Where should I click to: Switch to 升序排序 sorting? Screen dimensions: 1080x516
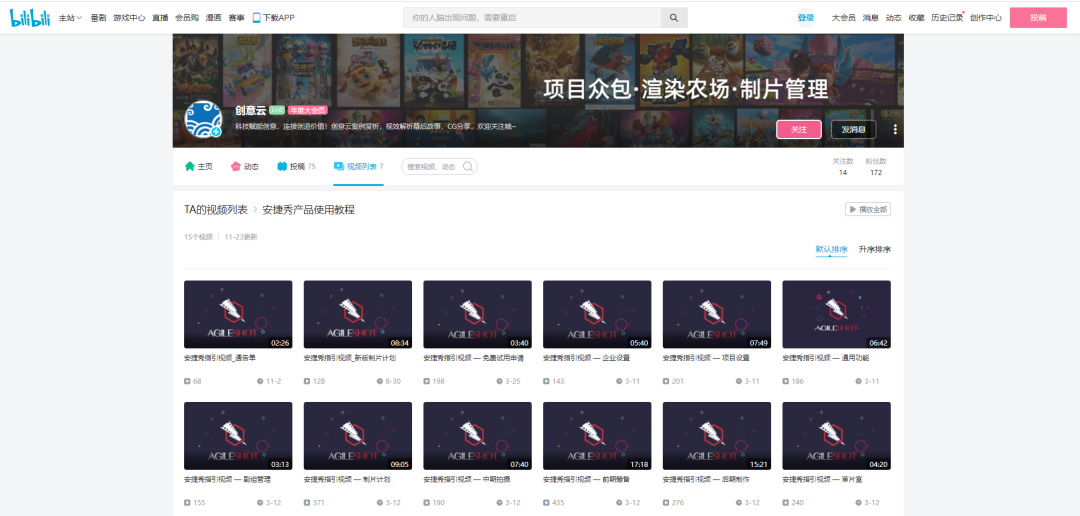tap(874, 249)
